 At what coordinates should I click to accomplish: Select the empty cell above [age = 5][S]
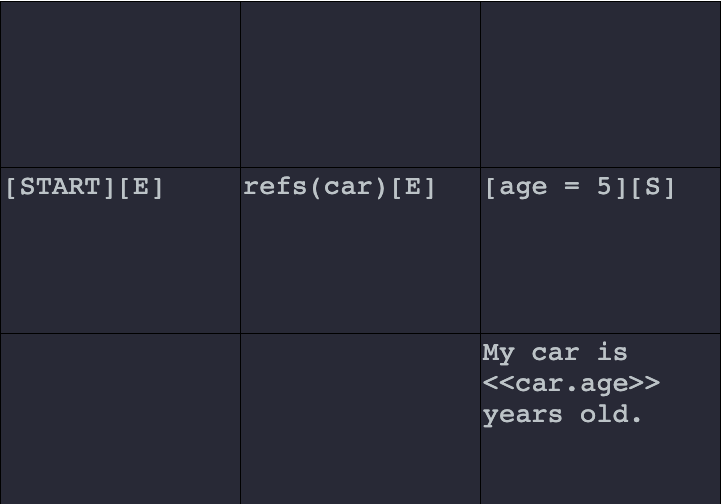pyautogui.click(x=600, y=85)
